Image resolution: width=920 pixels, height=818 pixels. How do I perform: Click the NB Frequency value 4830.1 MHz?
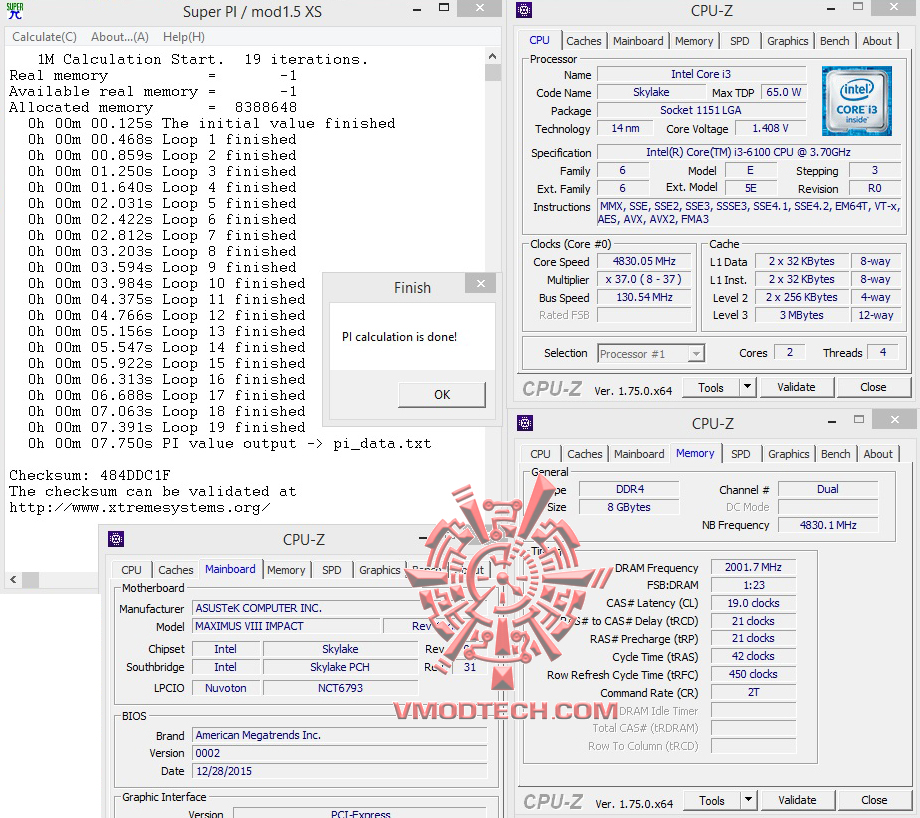coord(827,525)
